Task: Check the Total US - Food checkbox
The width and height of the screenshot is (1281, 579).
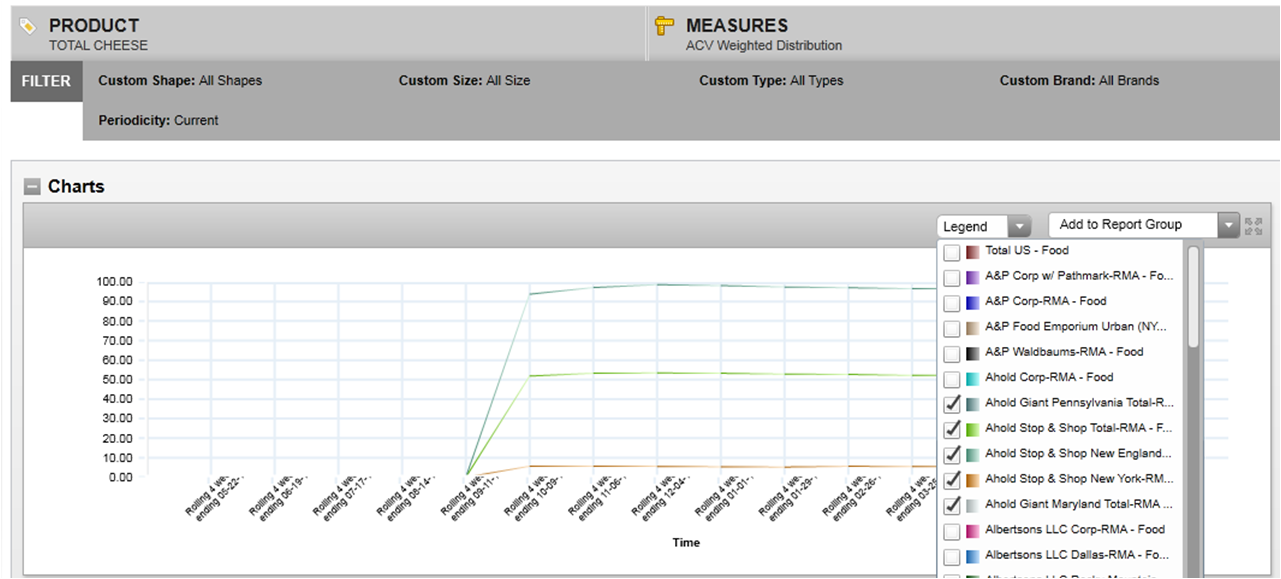Action: click(952, 252)
